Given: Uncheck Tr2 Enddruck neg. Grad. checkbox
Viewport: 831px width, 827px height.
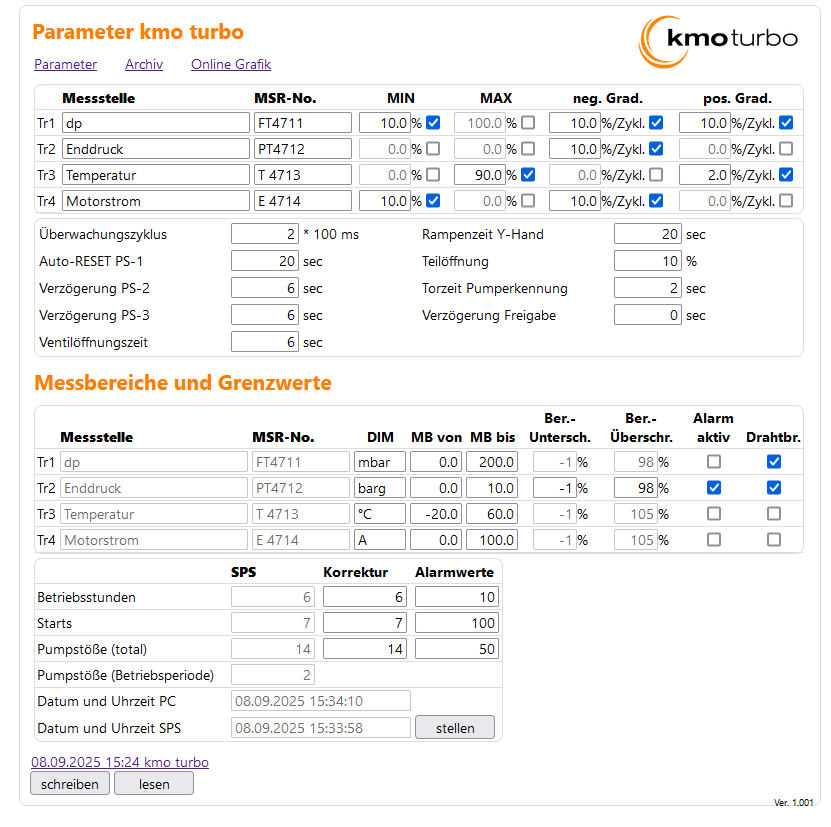Looking at the screenshot, I should point(656,148).
